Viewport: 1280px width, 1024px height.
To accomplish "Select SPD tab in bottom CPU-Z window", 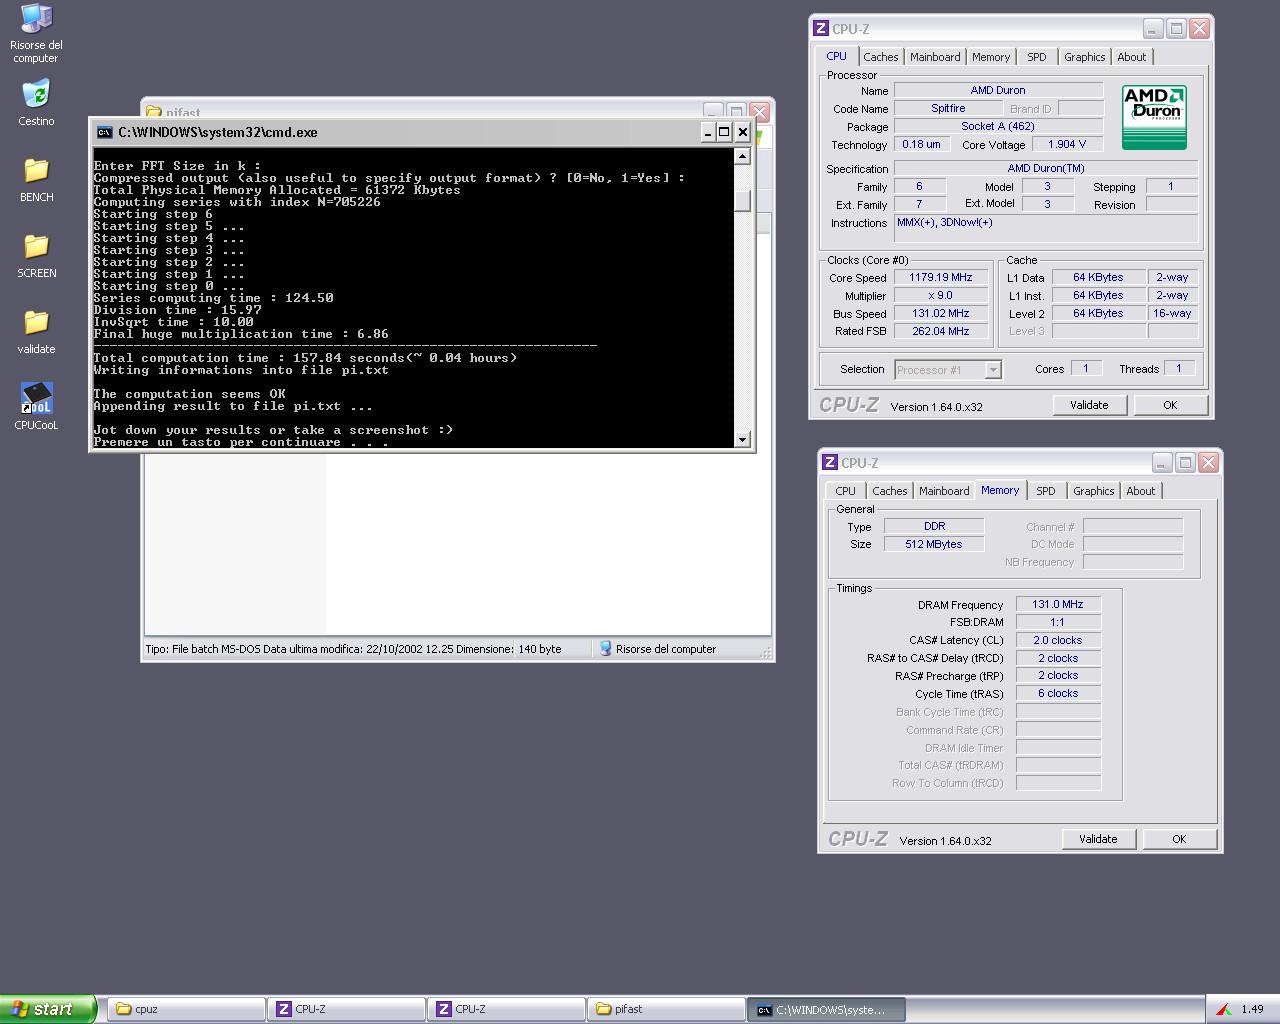I will coord(1046,491).
